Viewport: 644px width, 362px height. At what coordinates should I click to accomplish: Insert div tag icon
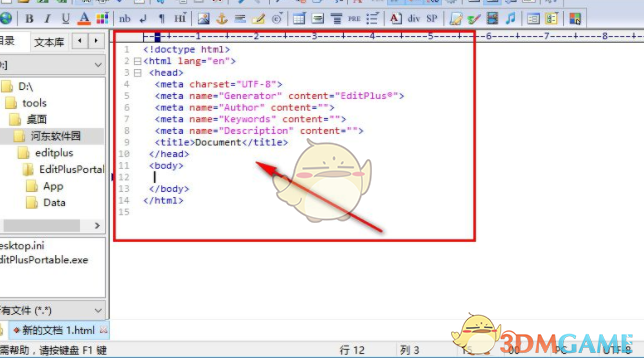pos(414,18)
